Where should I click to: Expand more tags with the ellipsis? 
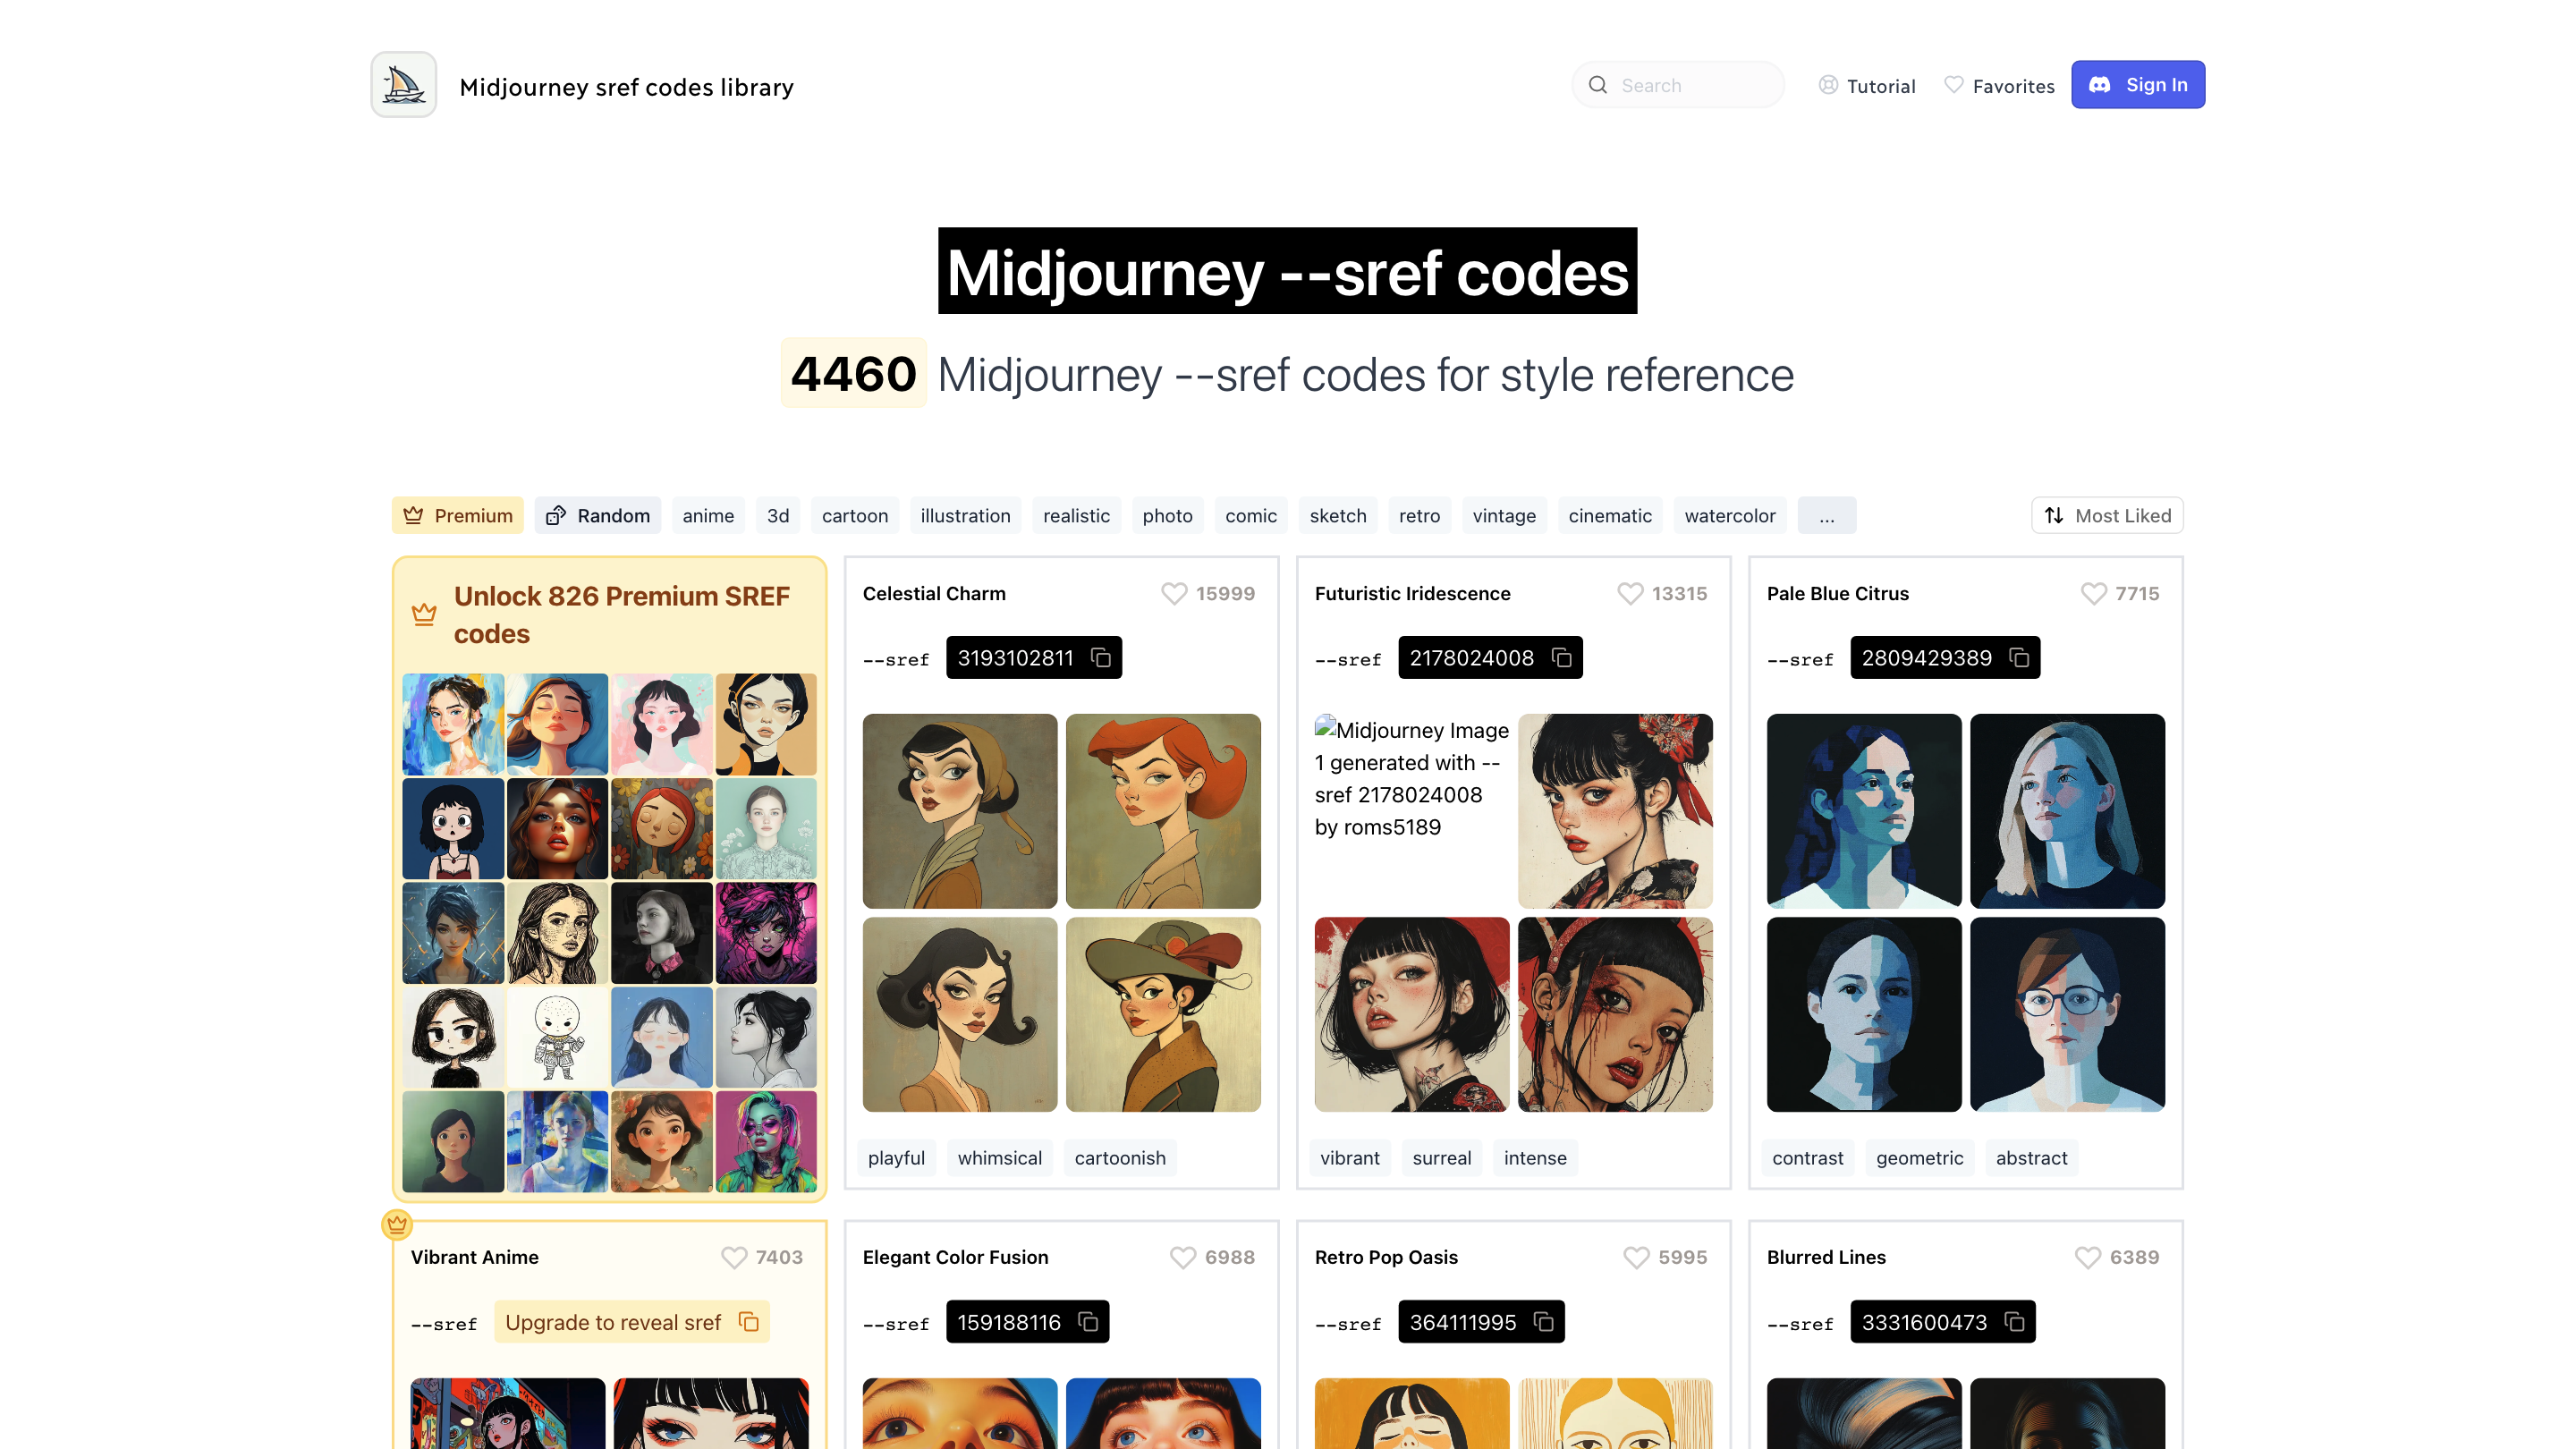click(x=1826, y=515)
